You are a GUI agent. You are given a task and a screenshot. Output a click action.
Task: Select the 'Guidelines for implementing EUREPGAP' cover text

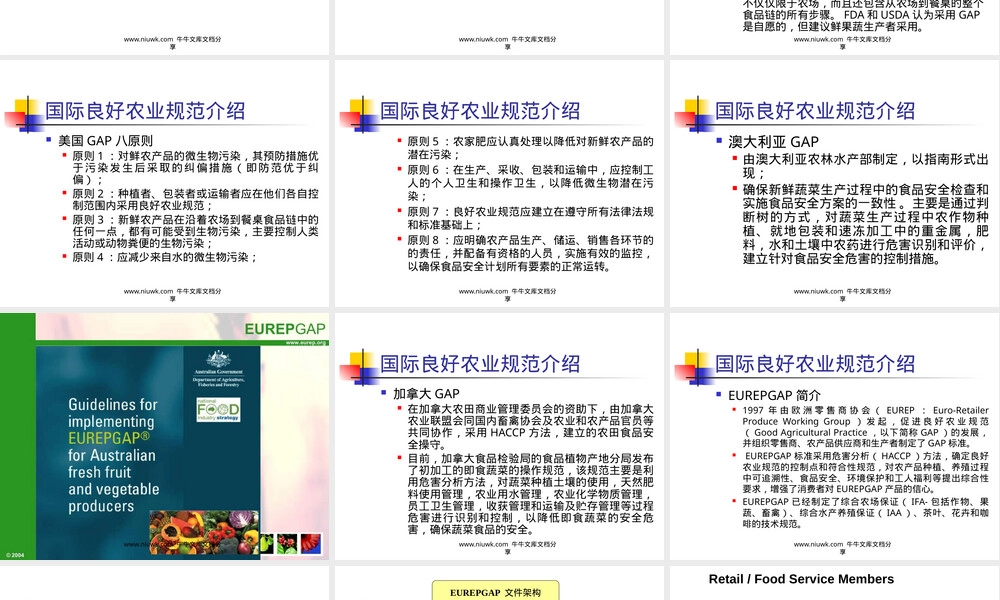(114, 455)
